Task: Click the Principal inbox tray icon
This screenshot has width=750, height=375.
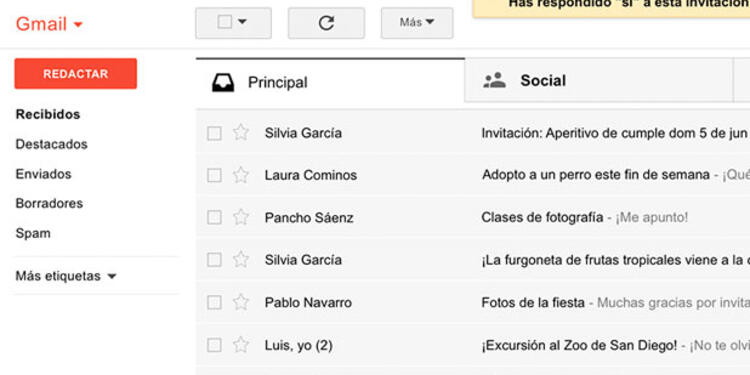Action: 223,83
